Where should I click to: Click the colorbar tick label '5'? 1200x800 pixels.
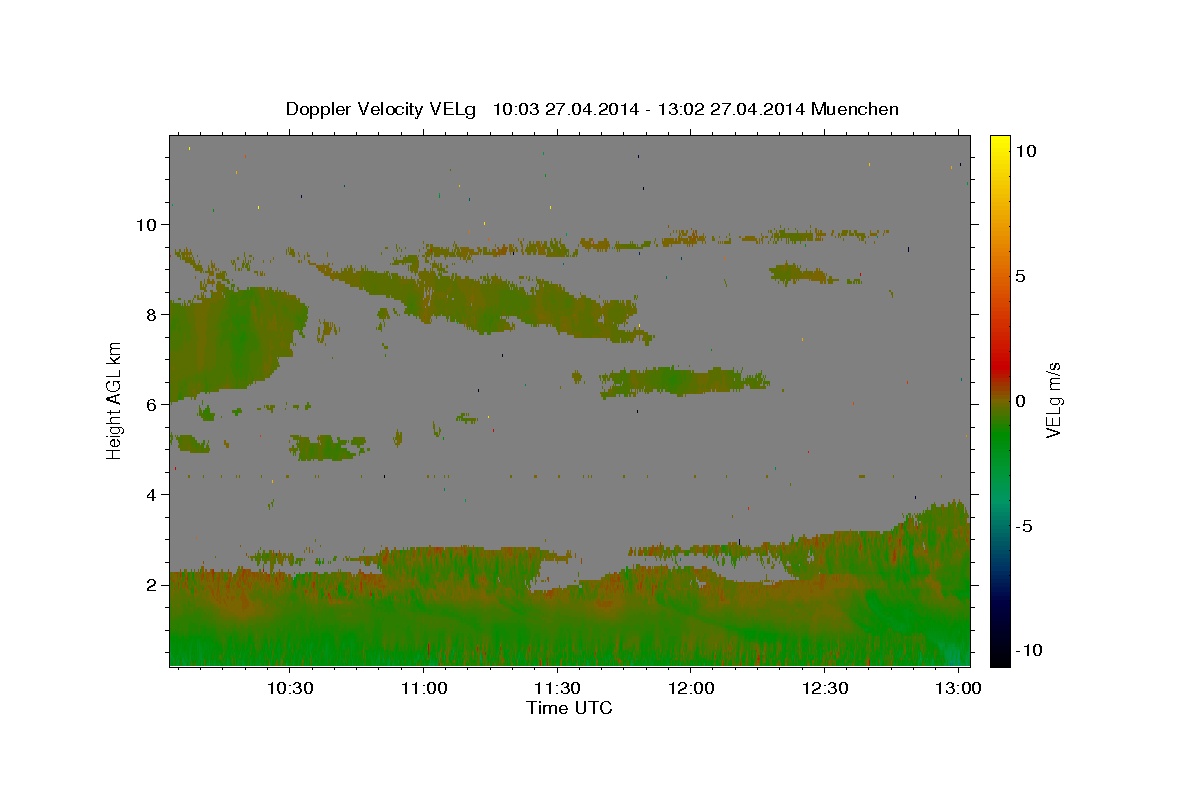tap(1021, 276)
